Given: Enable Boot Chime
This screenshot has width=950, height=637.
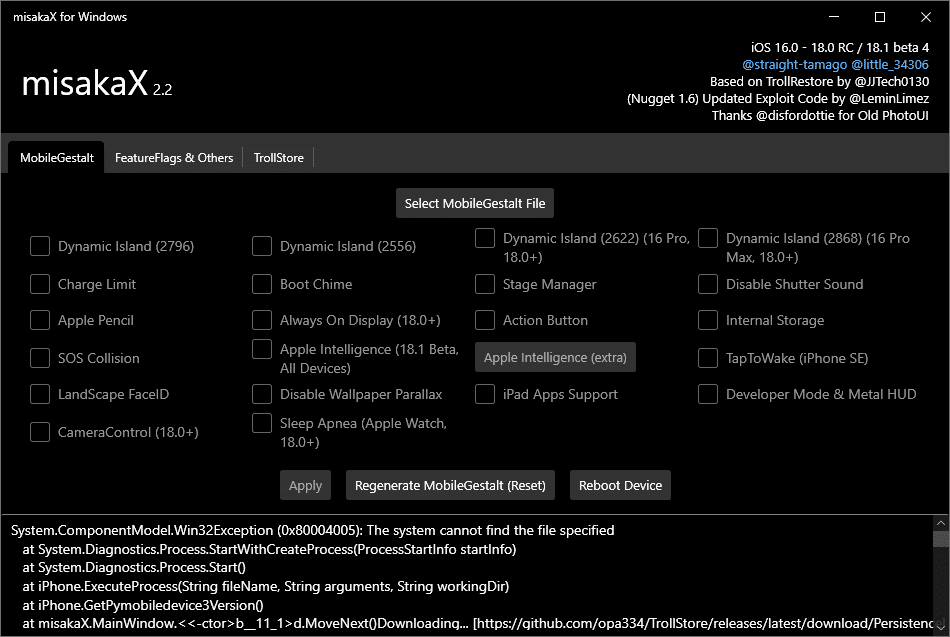Looking at the screenshot, I should pos(262,284).
